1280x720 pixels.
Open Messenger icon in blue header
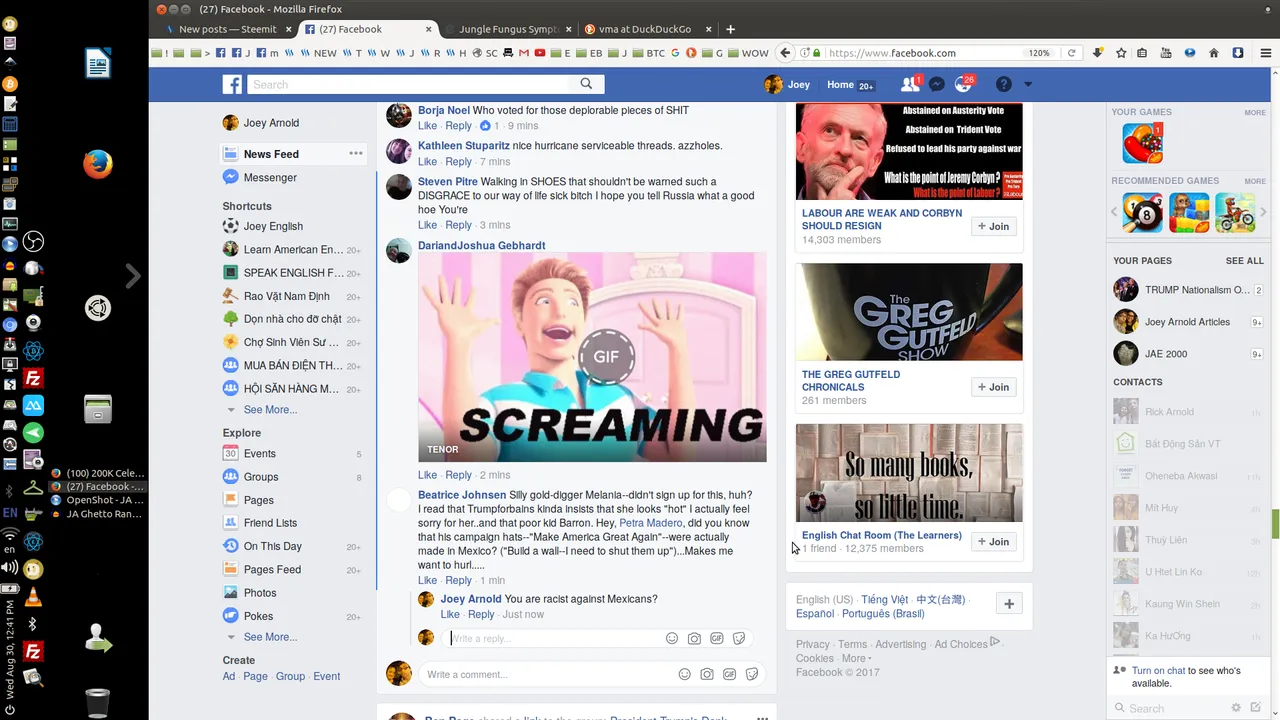936,85
